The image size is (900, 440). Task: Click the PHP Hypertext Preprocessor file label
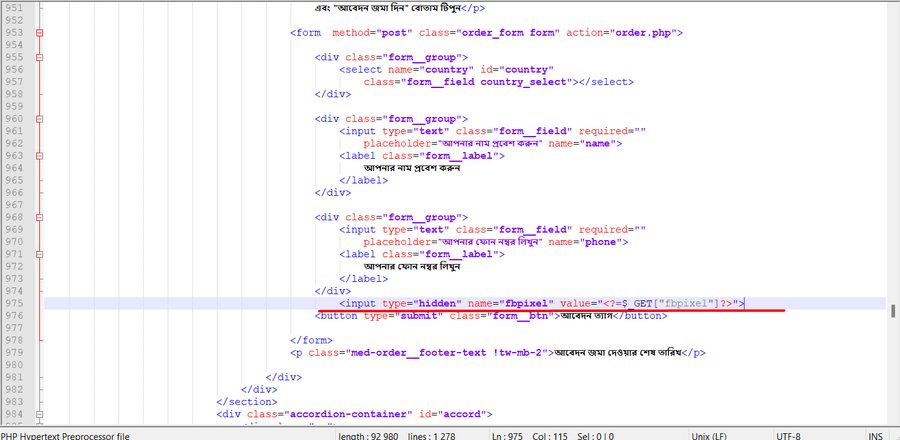coord(65,435)
